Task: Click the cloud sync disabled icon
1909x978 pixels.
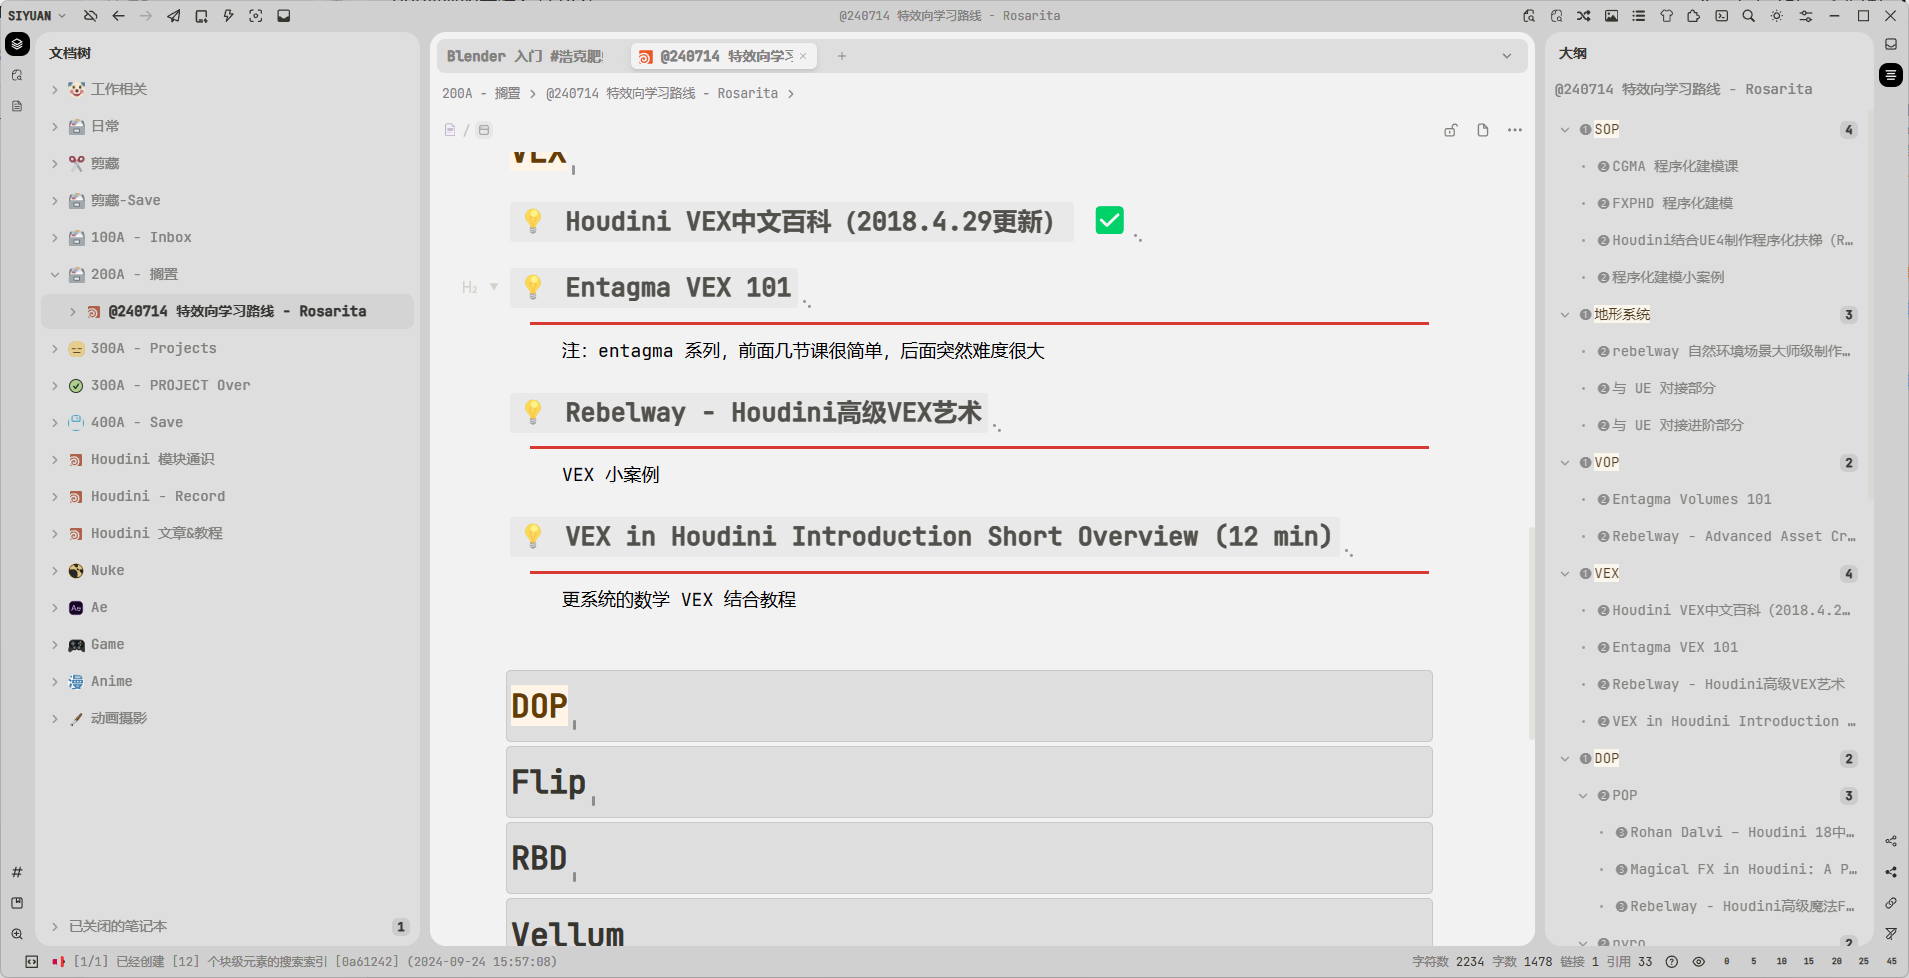Action: [x=90, y=16]
